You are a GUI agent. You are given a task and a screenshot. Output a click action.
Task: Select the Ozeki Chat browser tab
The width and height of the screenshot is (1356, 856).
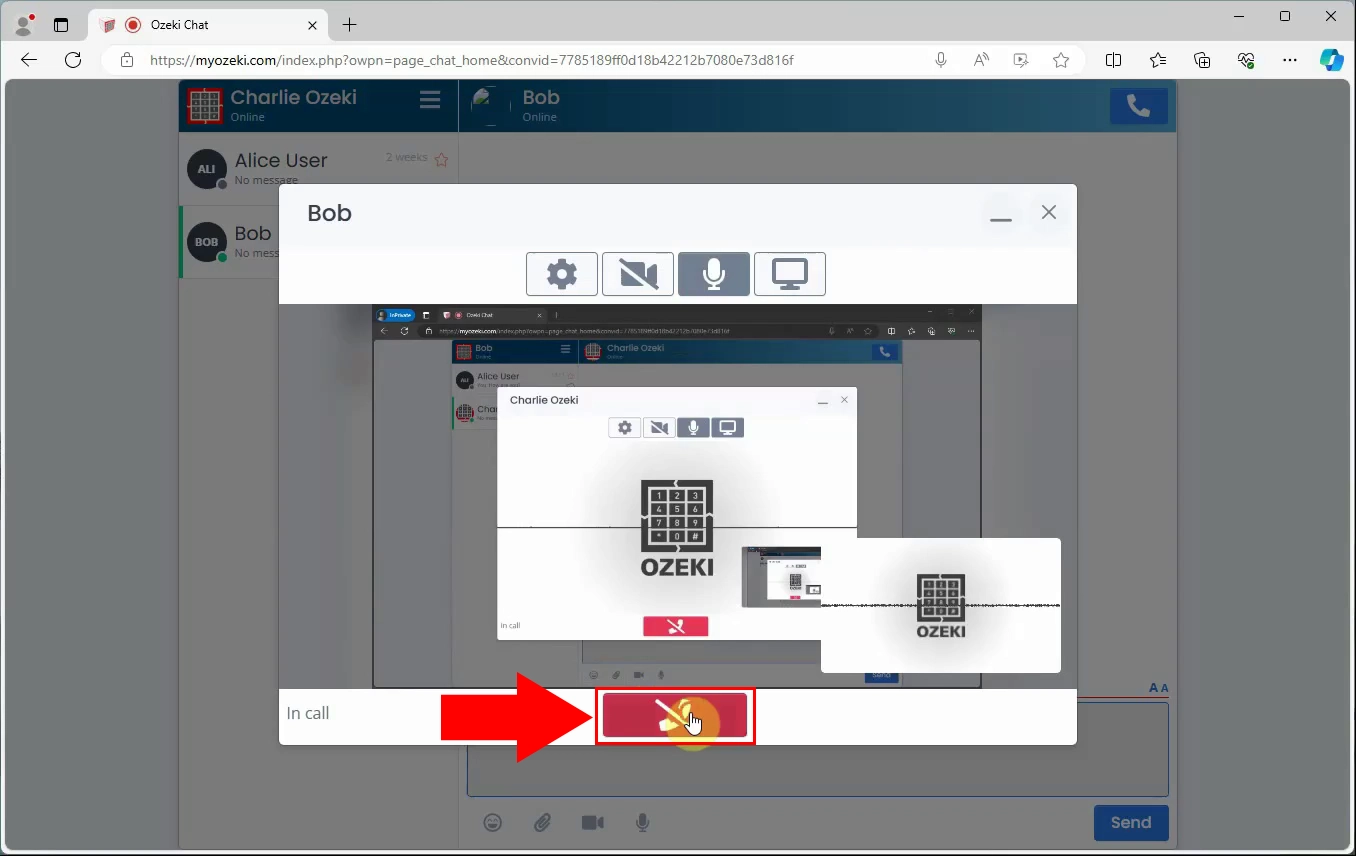click(x=208, y=25)
